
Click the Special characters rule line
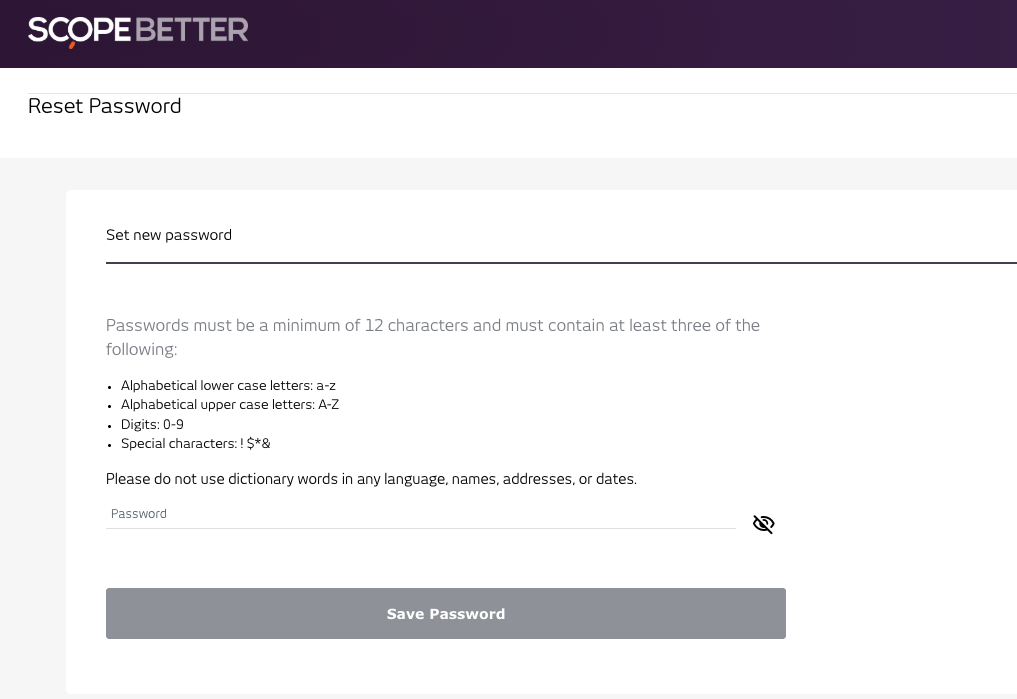click(x=196, y=444)
